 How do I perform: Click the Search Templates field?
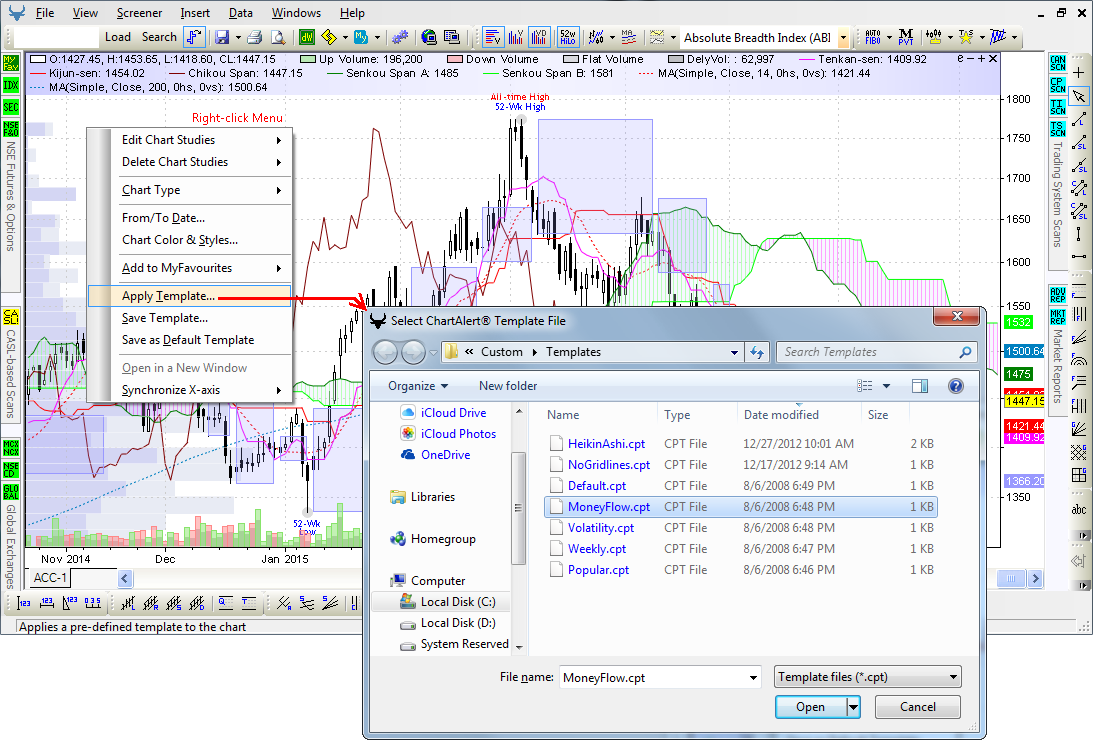tap(877, 353)
